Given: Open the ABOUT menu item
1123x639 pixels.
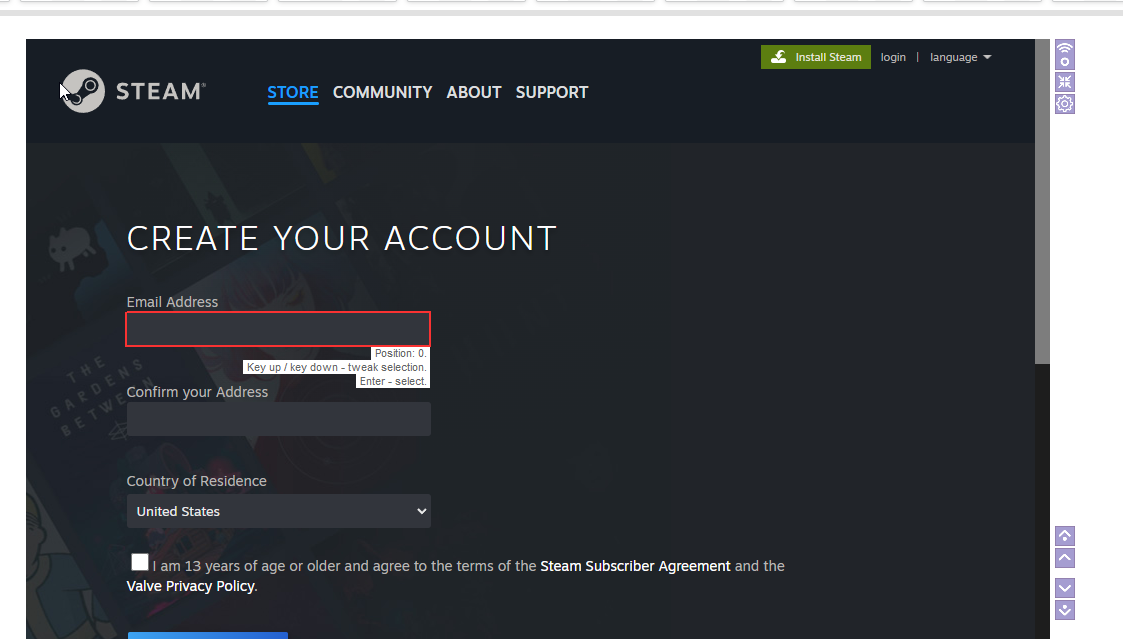Looking at the screenshot, I should [474, 92].
